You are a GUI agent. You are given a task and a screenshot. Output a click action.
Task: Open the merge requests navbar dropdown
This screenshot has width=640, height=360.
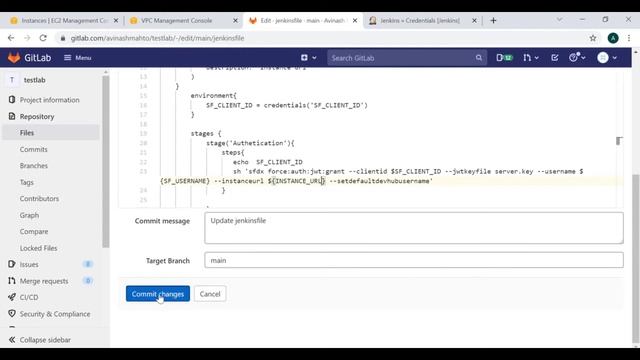[x=531, y=58]
